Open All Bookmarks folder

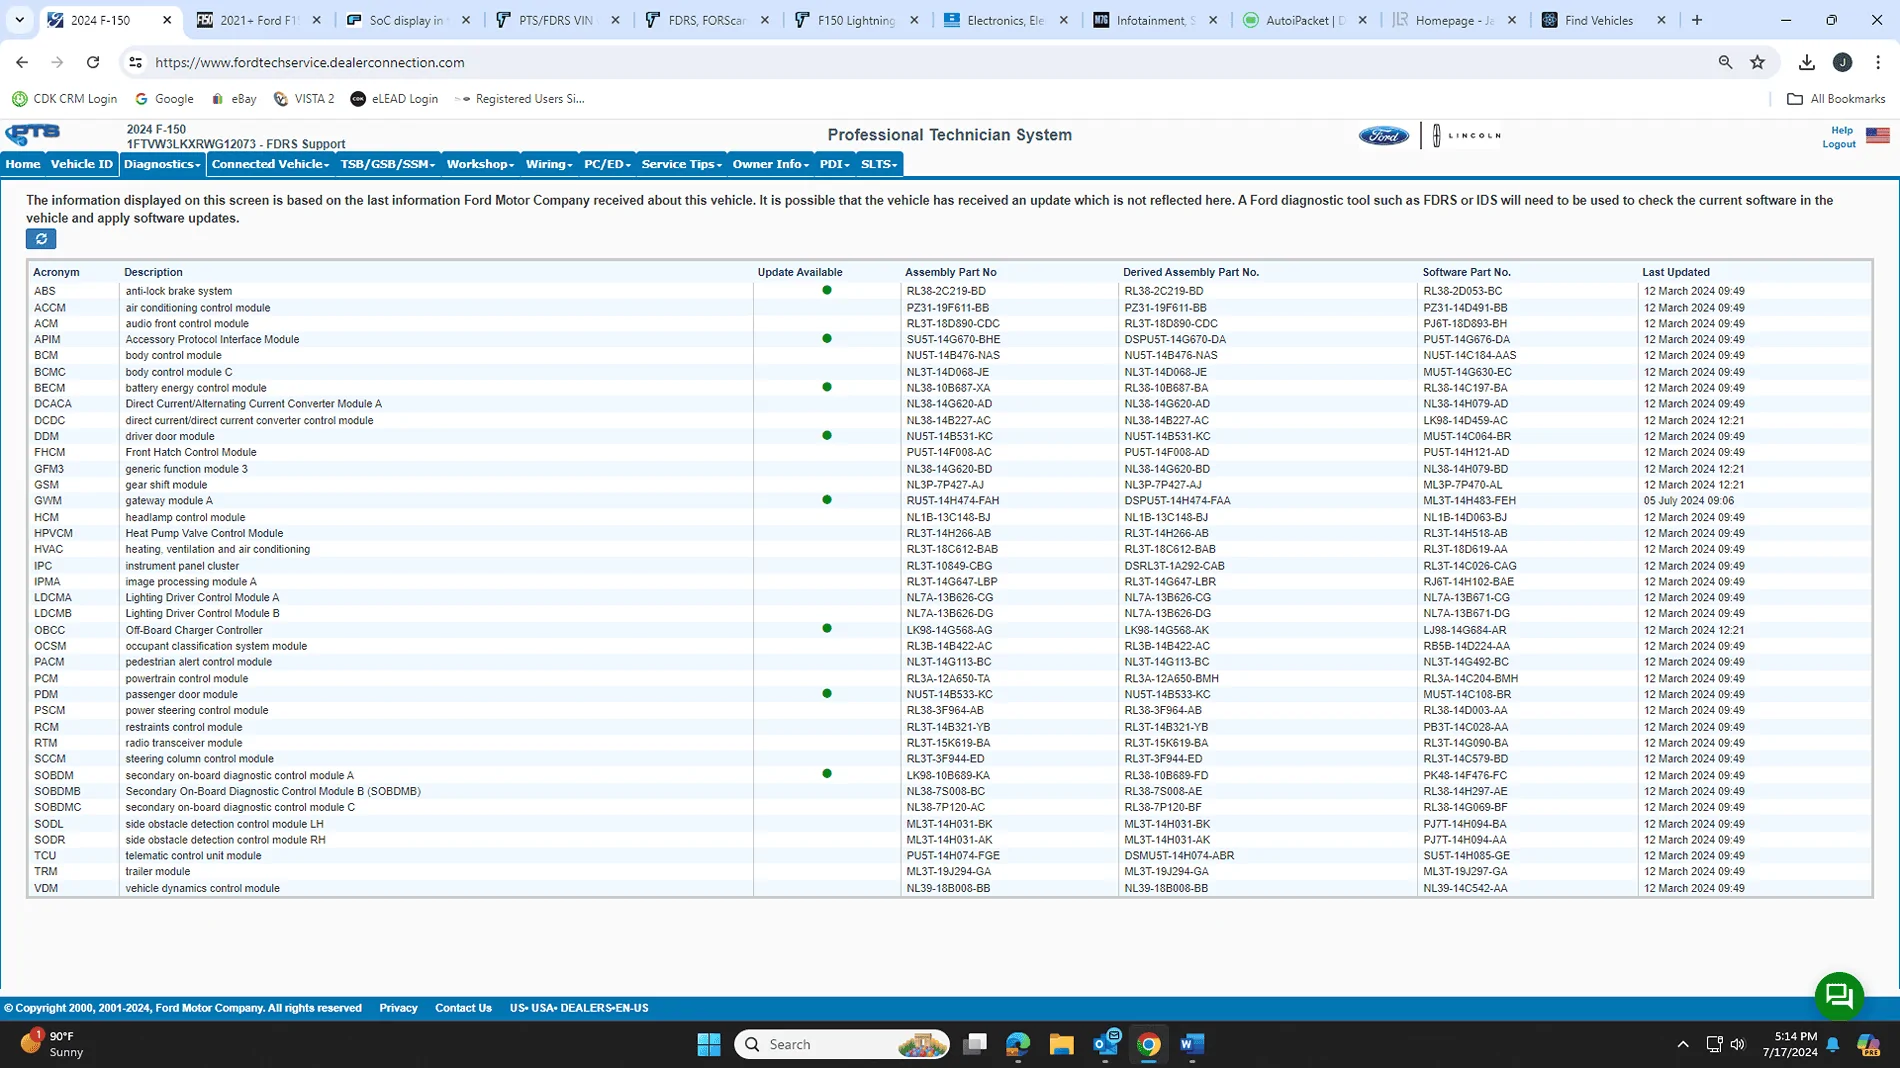pos(1836,99)
